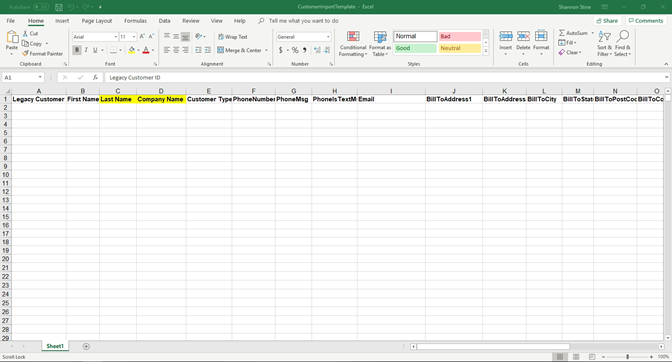This screenshot has height=362, width=672.
Task: Expand the font name dropdown
Action: pos(115,37)
